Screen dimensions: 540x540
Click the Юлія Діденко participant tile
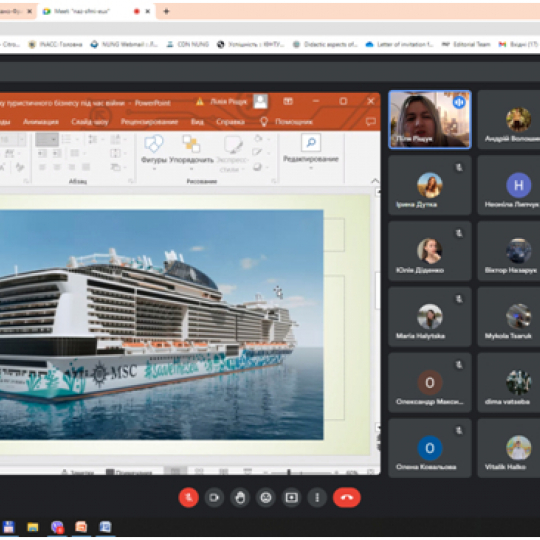point(429,251)
